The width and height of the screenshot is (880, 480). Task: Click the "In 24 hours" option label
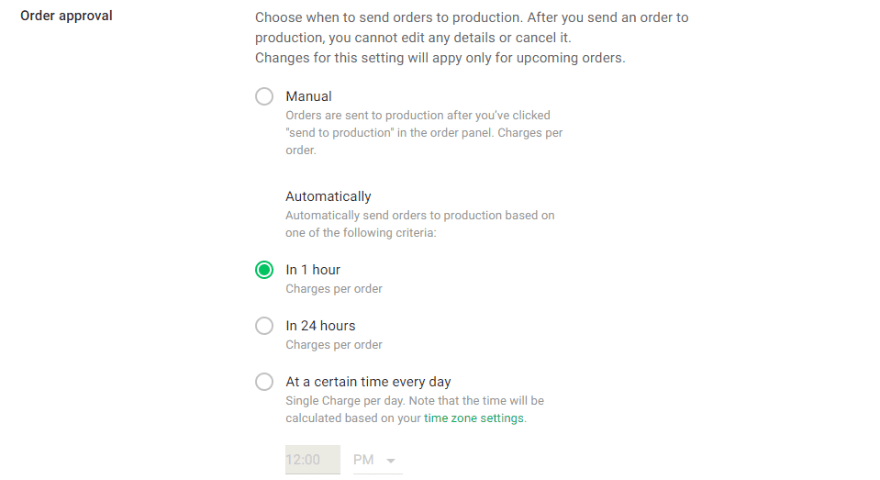320,326
